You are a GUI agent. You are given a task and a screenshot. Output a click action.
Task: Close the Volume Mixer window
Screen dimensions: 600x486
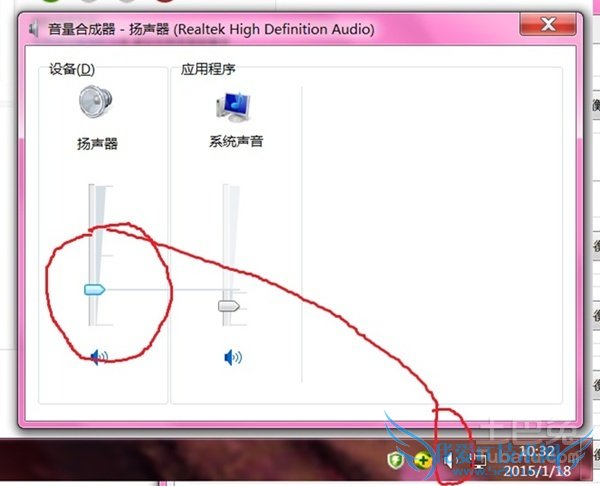pyautogui.click(x=548, y=24)
